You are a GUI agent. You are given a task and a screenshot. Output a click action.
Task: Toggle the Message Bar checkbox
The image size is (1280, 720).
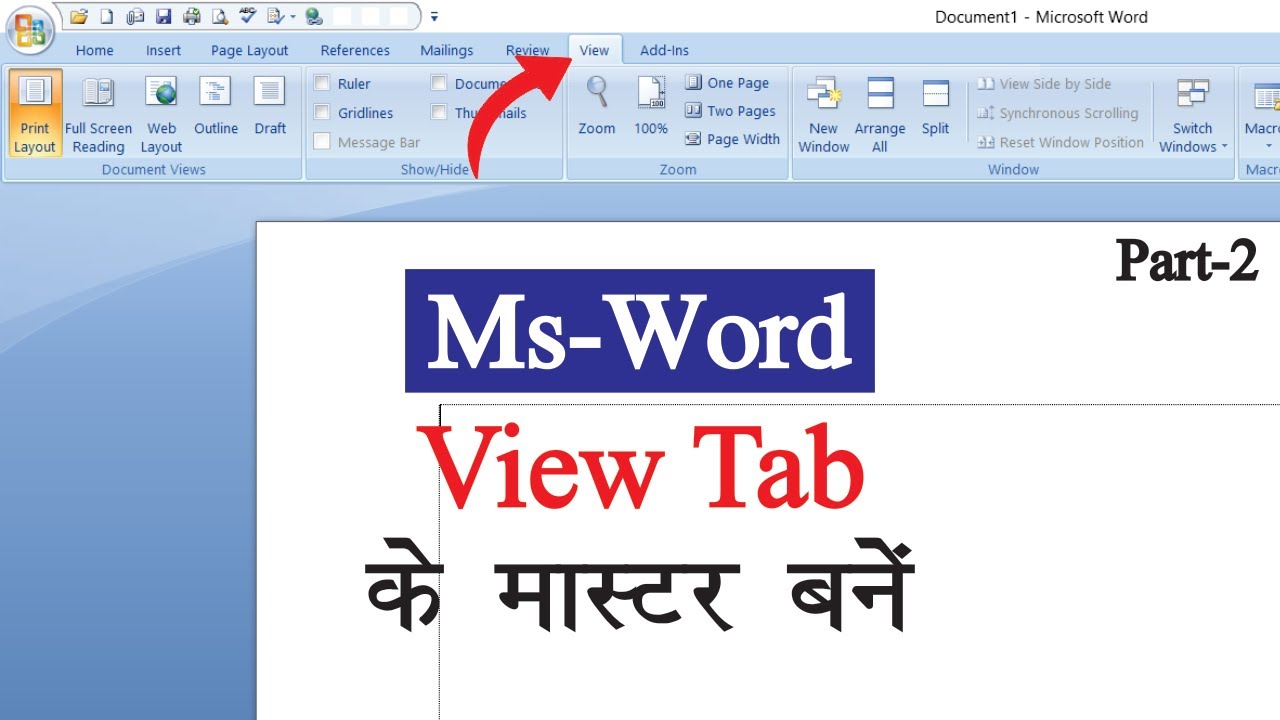(x=322, y=142)
